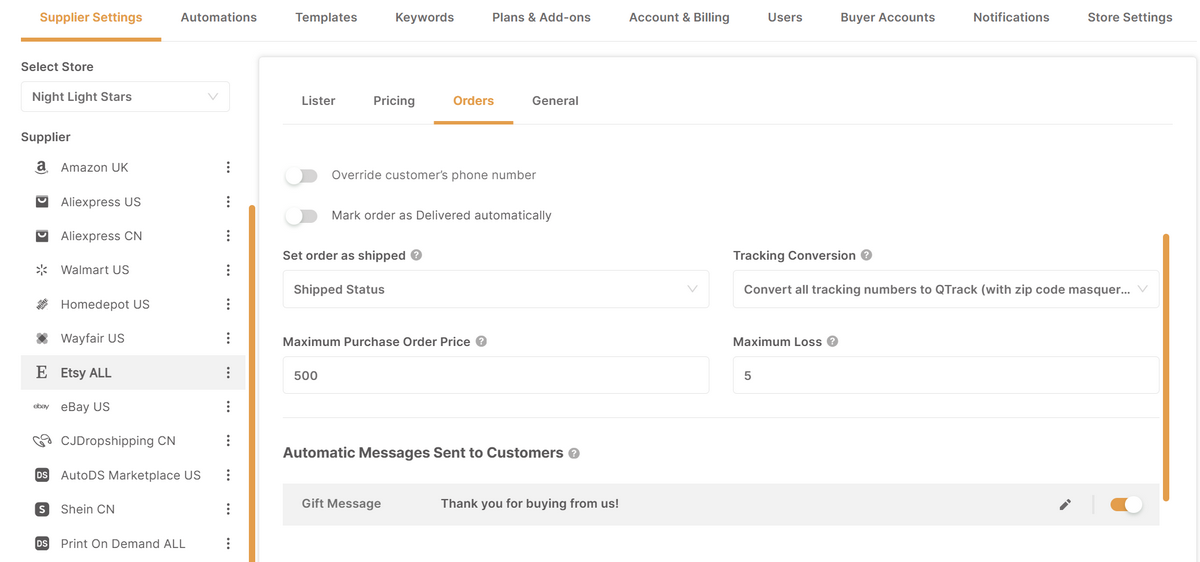Open the Buyer Accounts tab

[888, 17]
